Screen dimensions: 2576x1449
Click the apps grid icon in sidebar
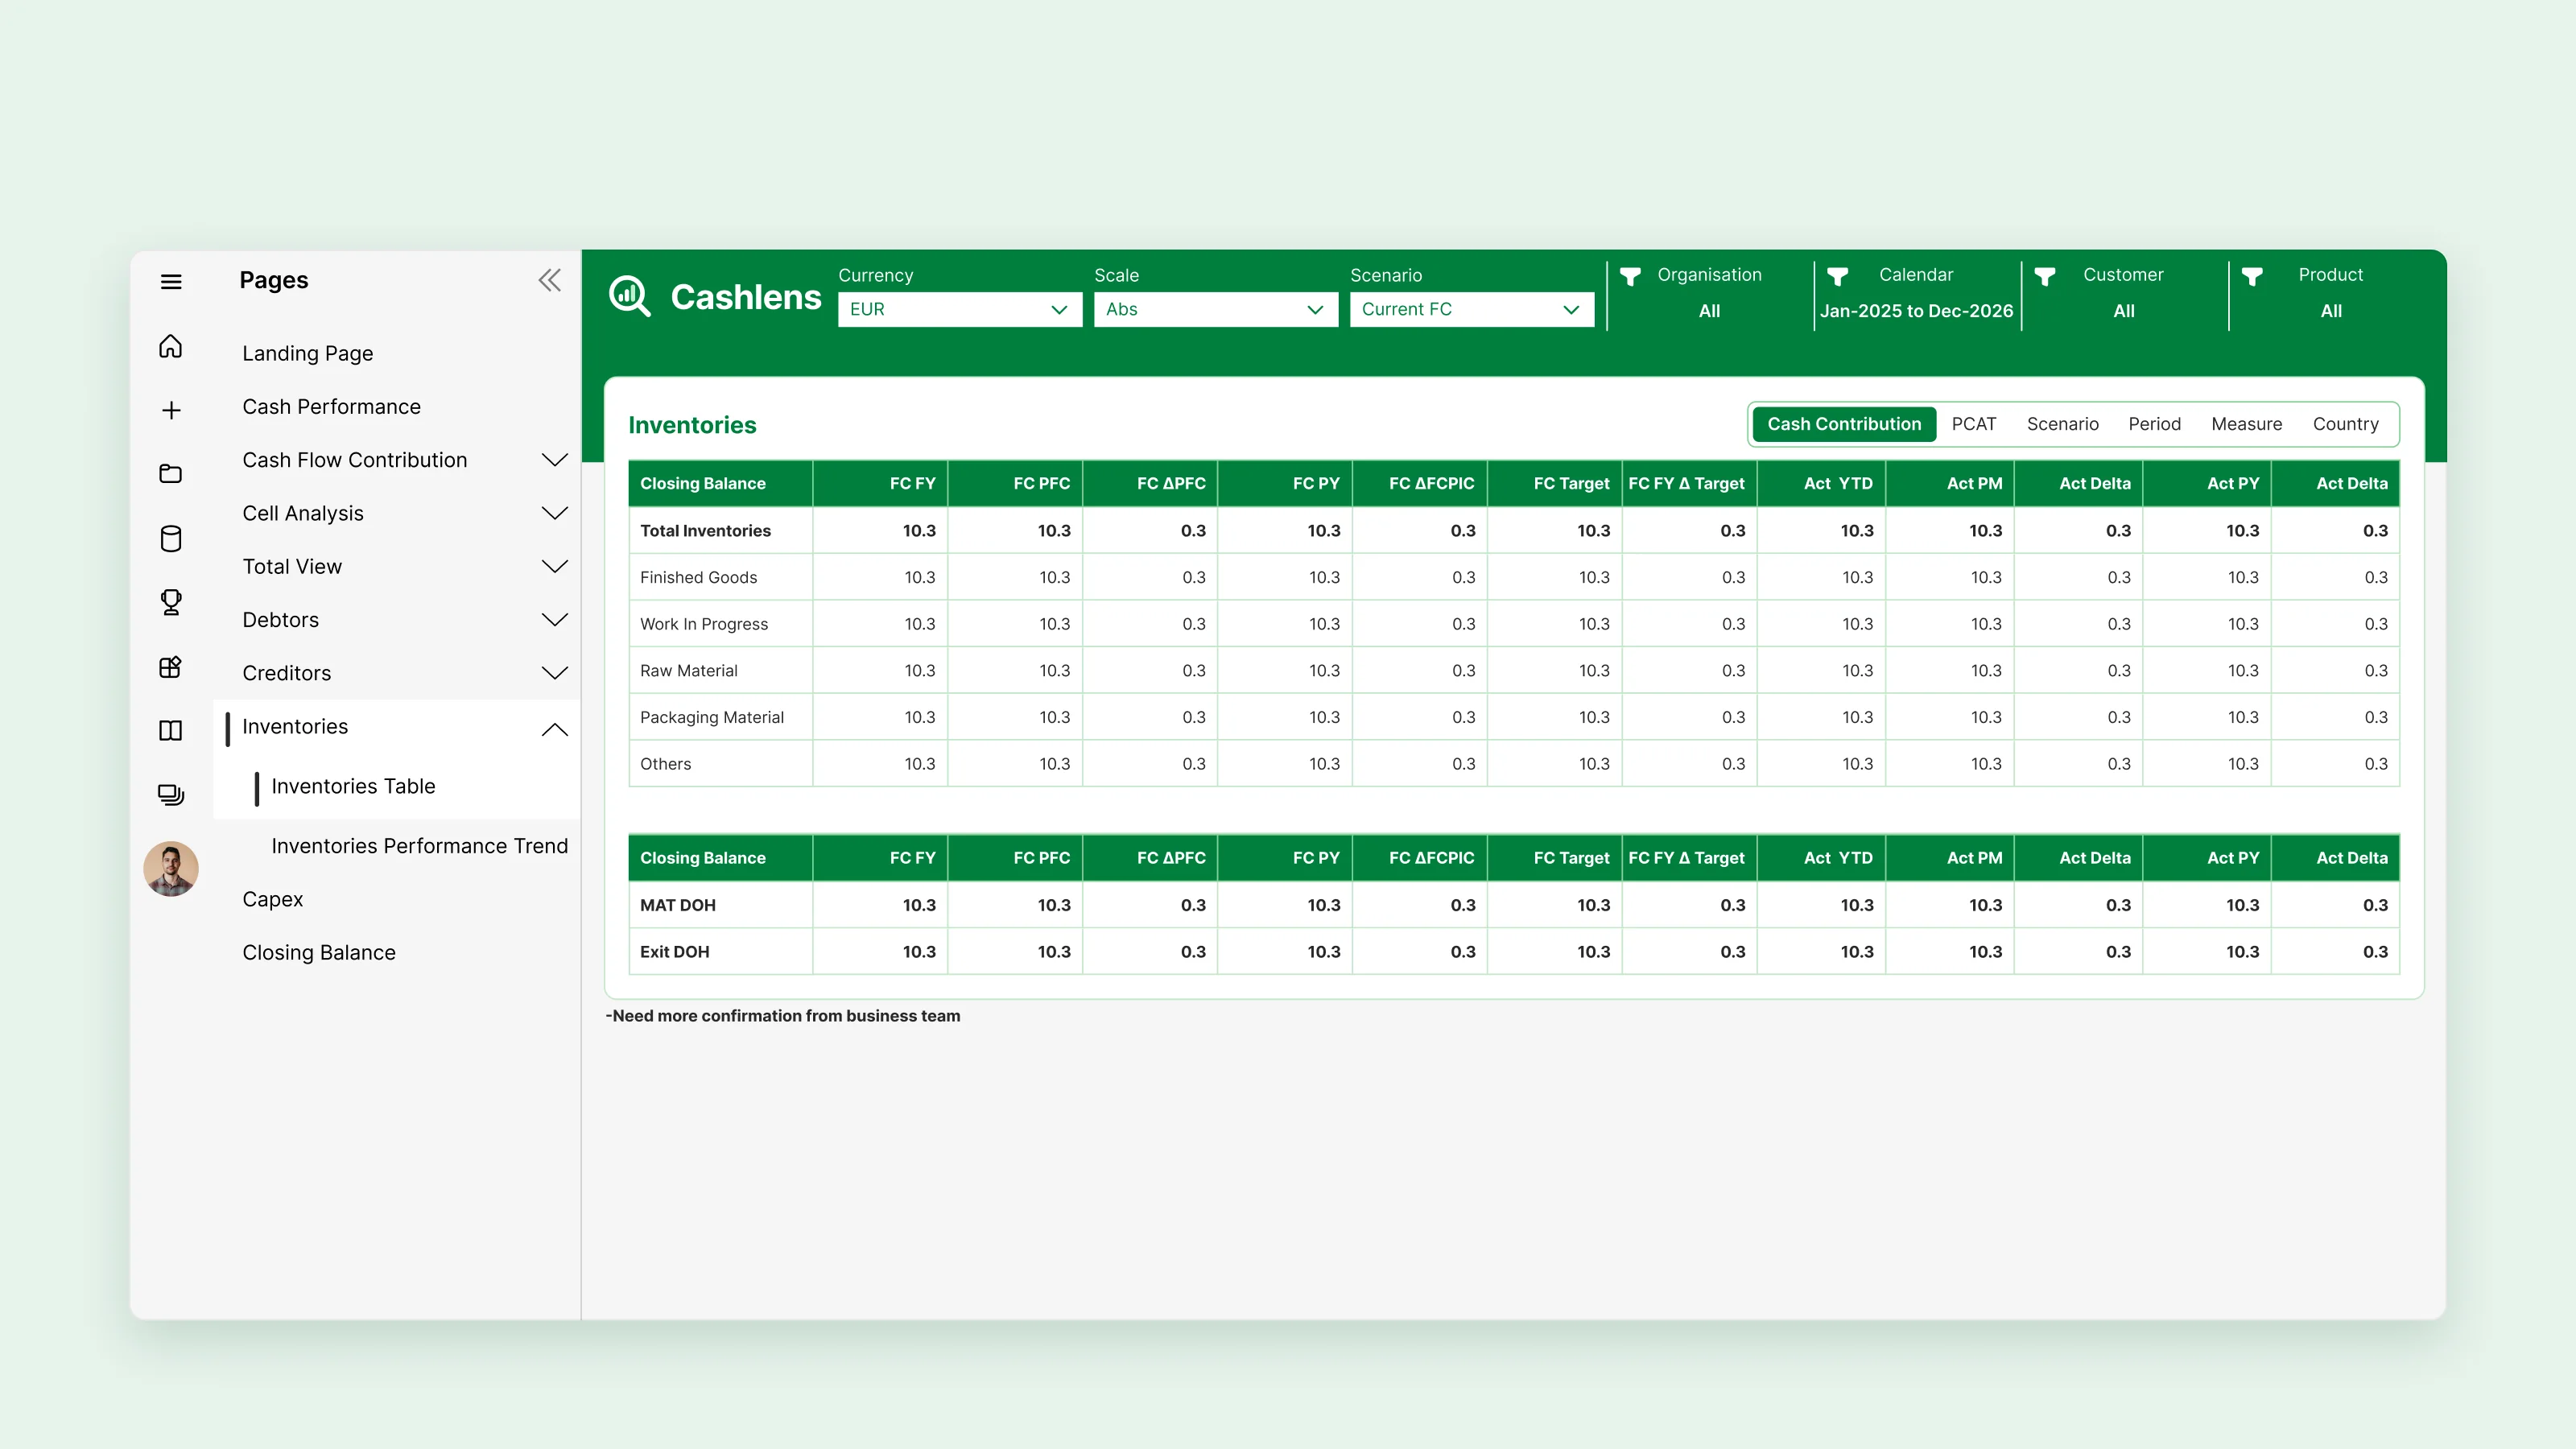[x=171, y=667]
